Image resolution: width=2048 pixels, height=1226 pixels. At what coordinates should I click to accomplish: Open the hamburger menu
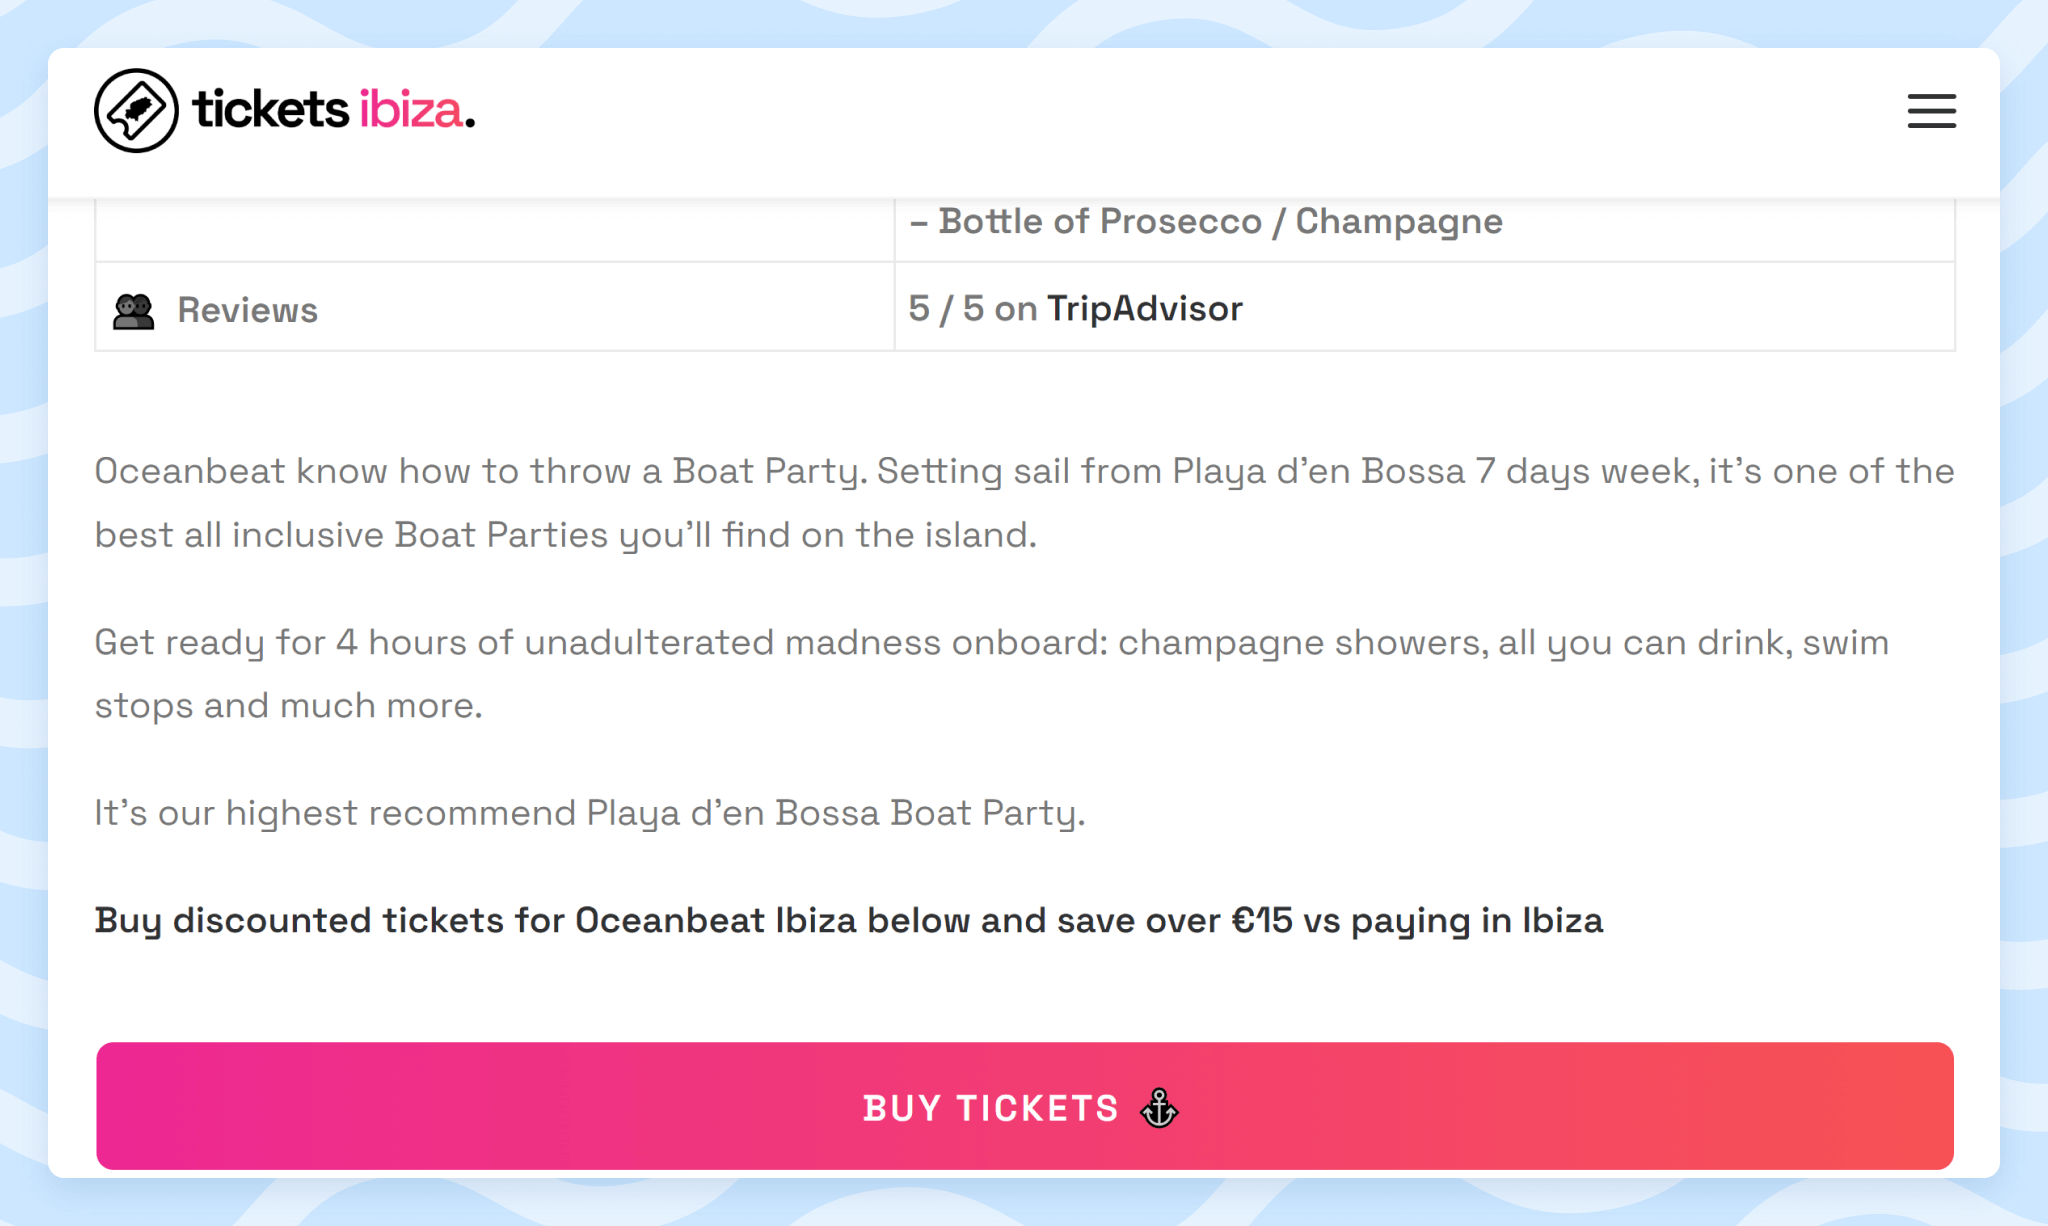(x=1931, y=111)
